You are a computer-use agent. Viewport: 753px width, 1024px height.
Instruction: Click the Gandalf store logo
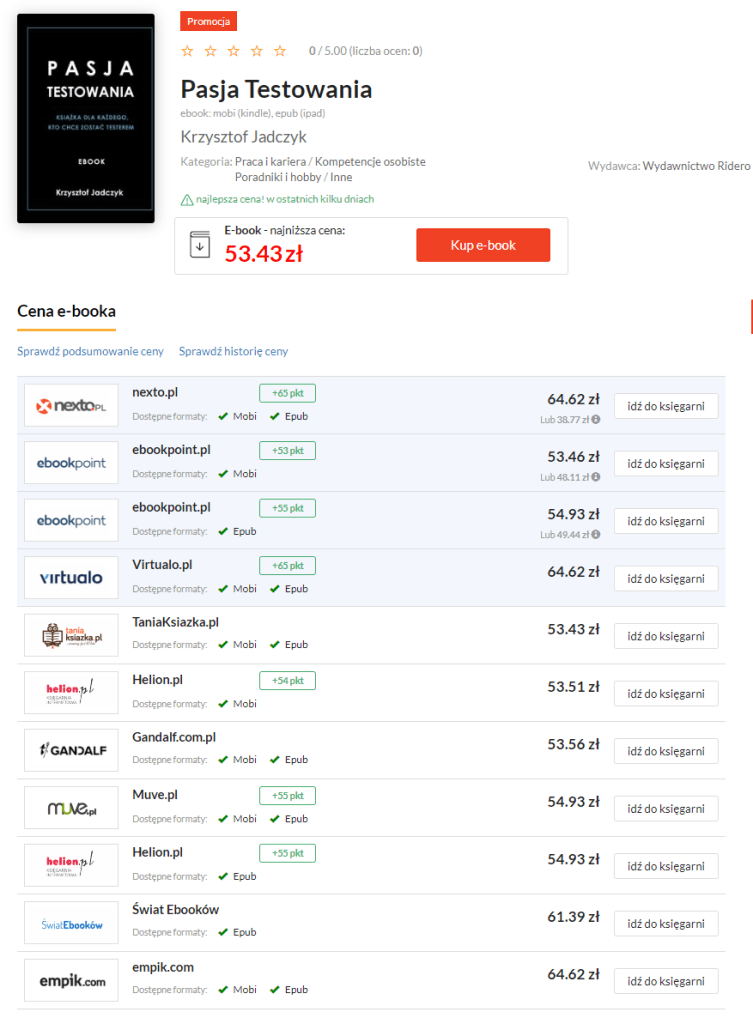pos(71,750)
